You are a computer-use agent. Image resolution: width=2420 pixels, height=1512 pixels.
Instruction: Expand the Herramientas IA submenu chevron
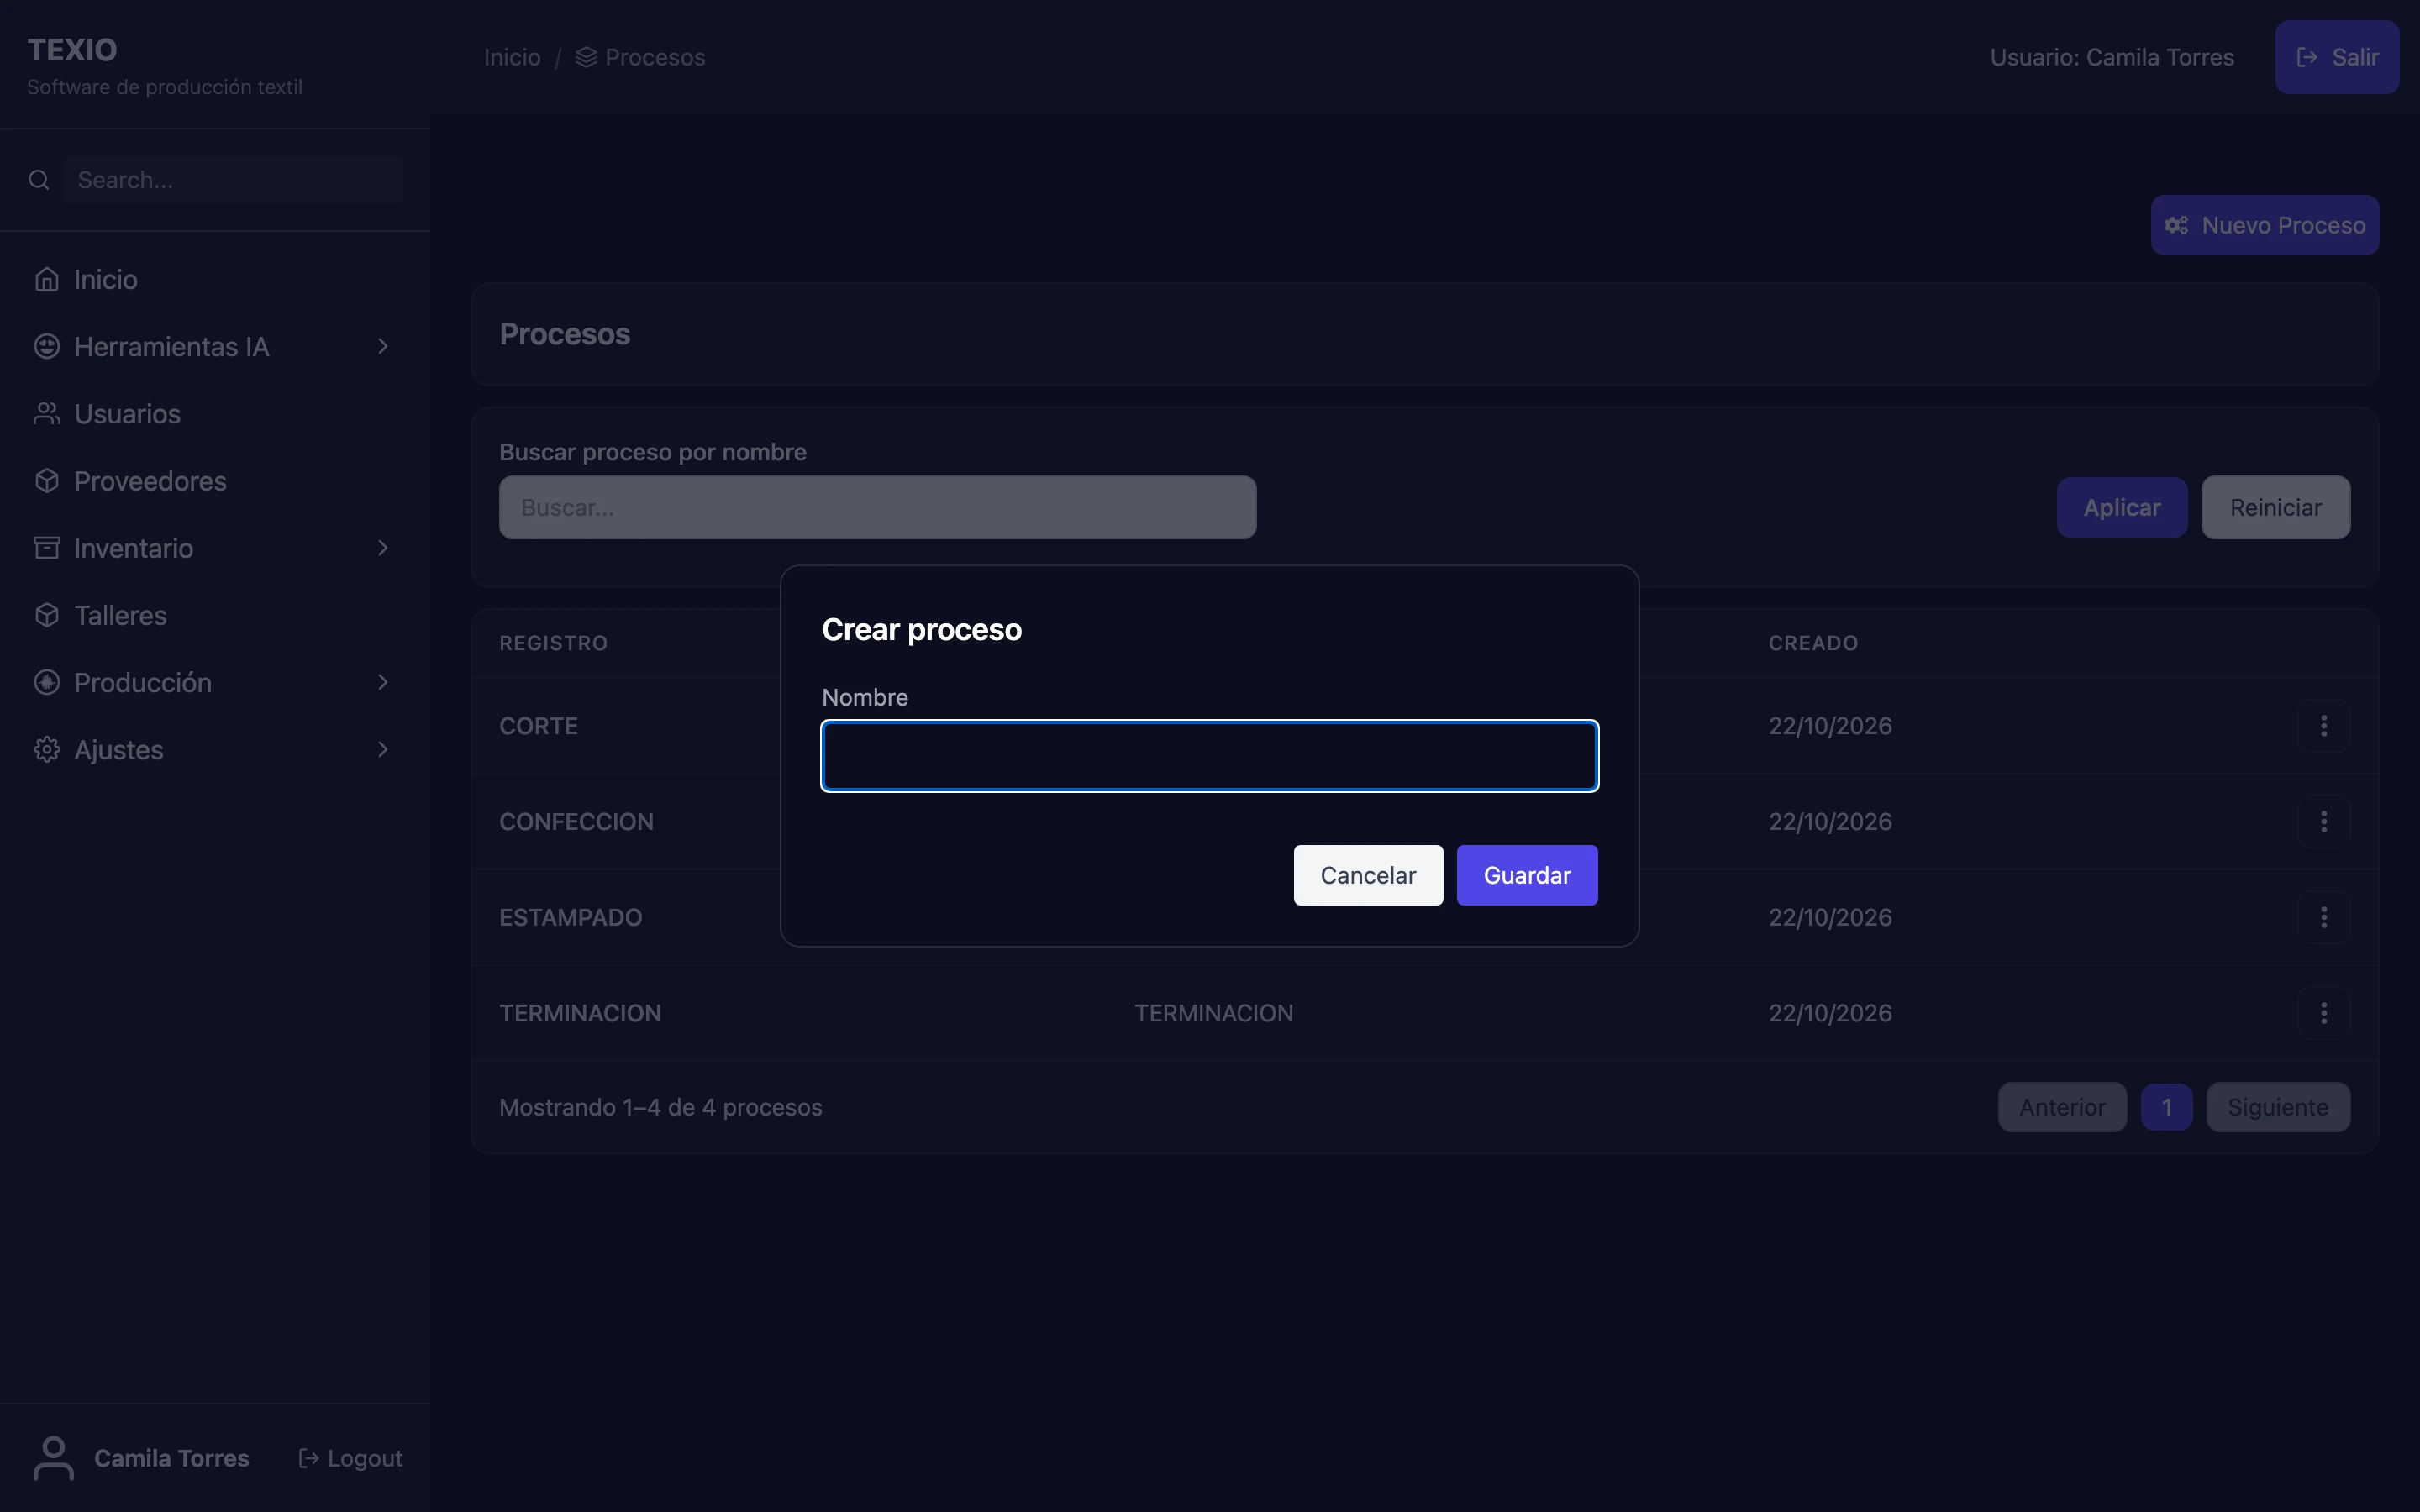[382, 346]
